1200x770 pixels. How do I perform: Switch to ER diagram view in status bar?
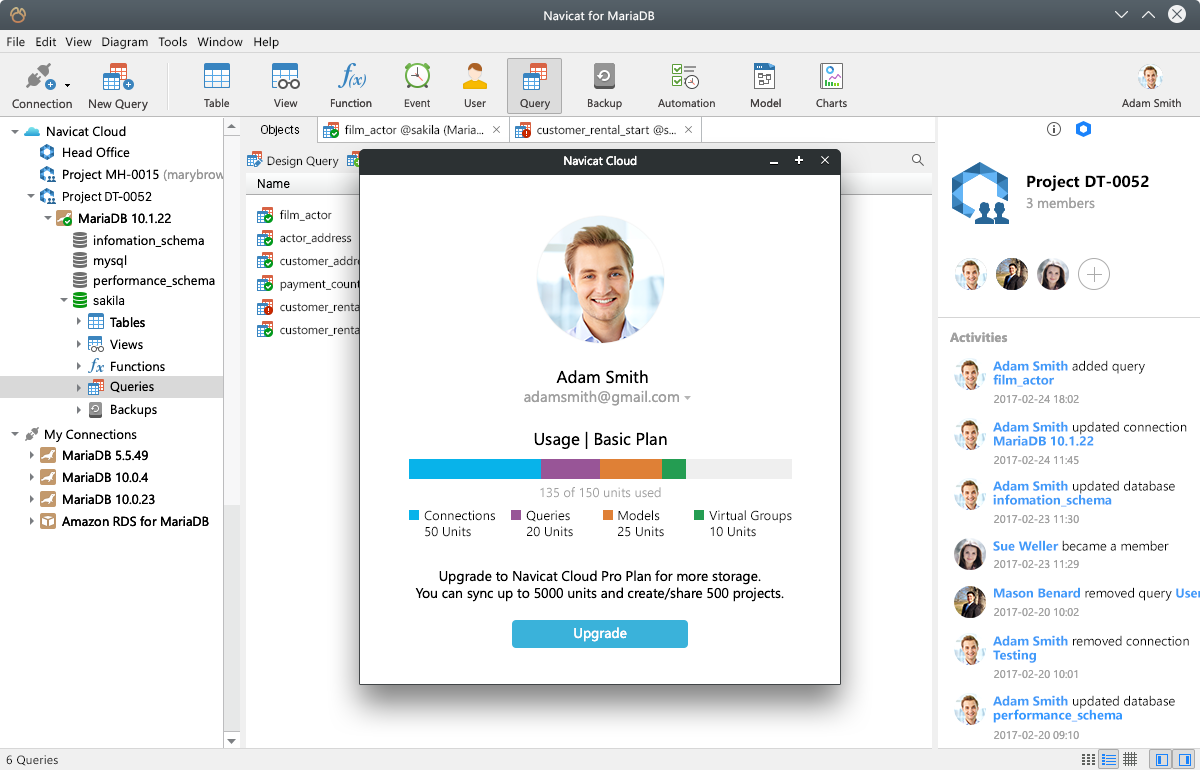coord(1130,760)
